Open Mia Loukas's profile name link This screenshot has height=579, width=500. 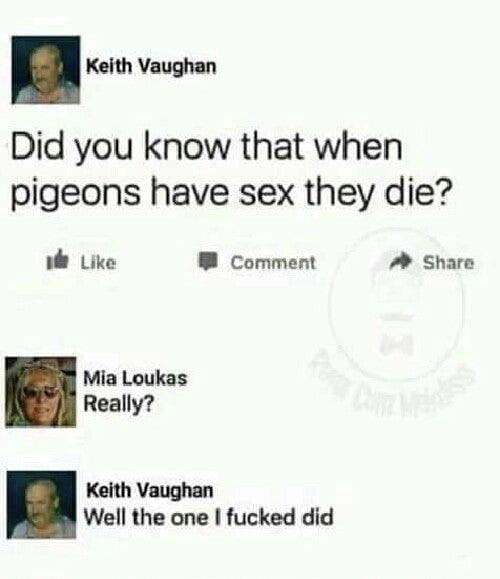click(136, 378)
